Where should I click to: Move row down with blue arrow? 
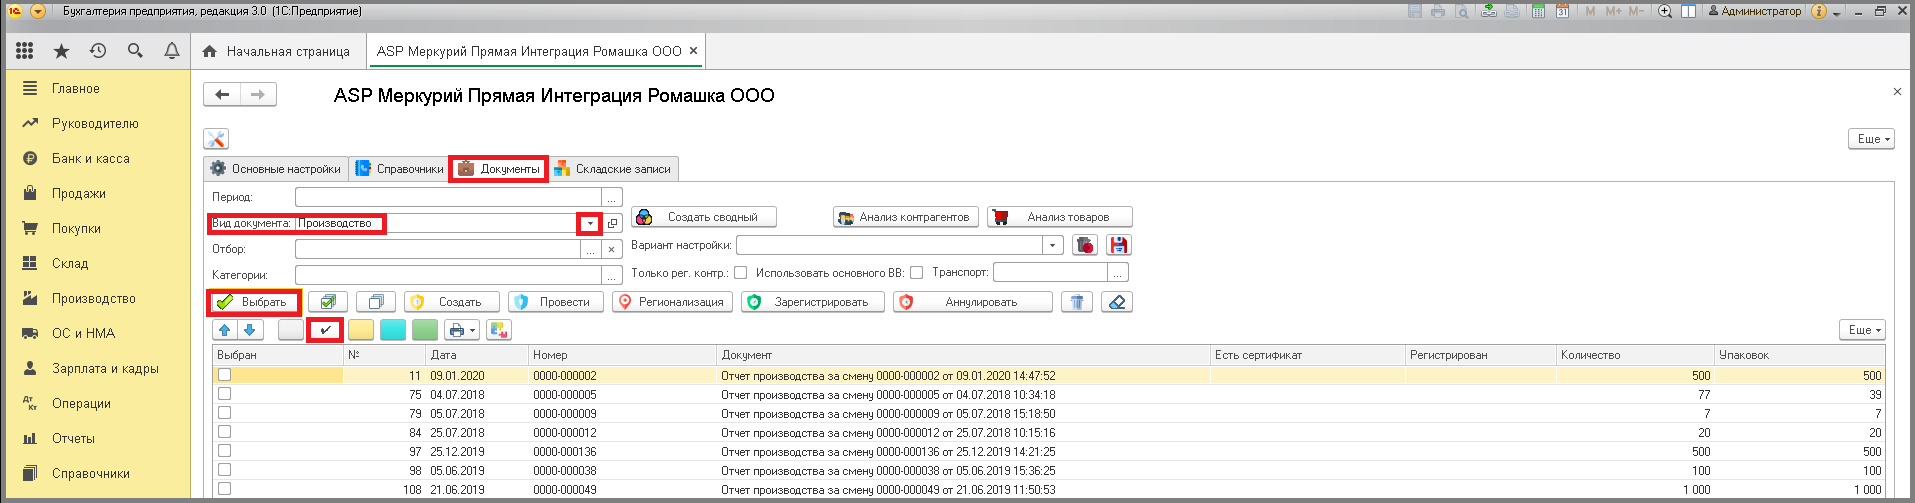250,330
